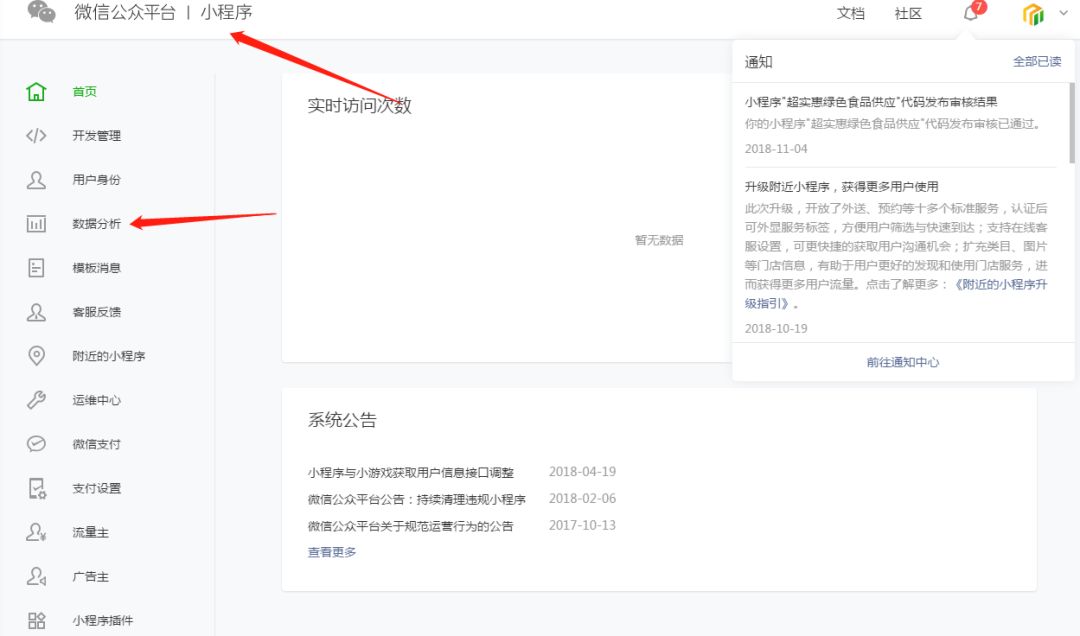Click the WeChat logo icon in header
Viewport: 1080px width, 636px height.
(x=41, y=12)
